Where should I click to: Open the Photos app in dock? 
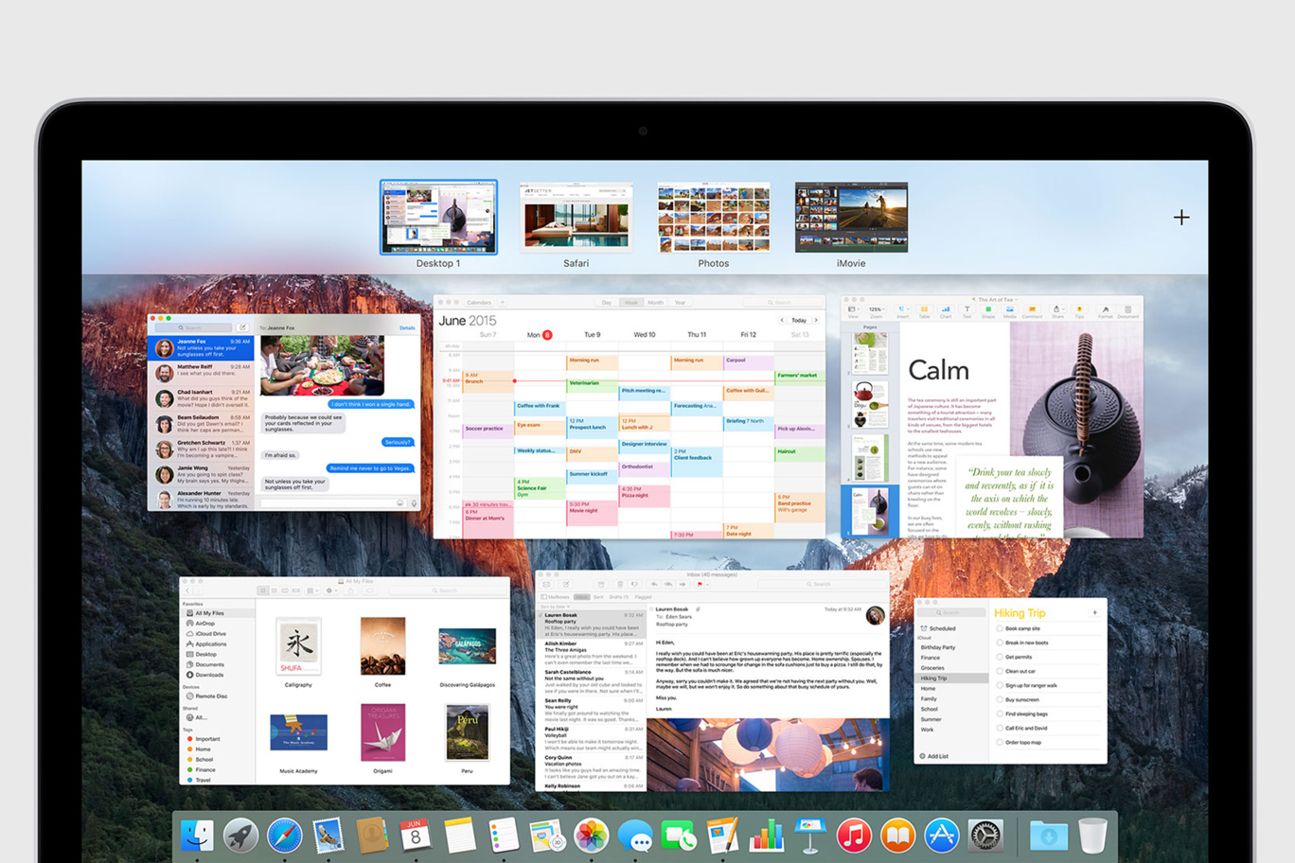pos(591,836)
